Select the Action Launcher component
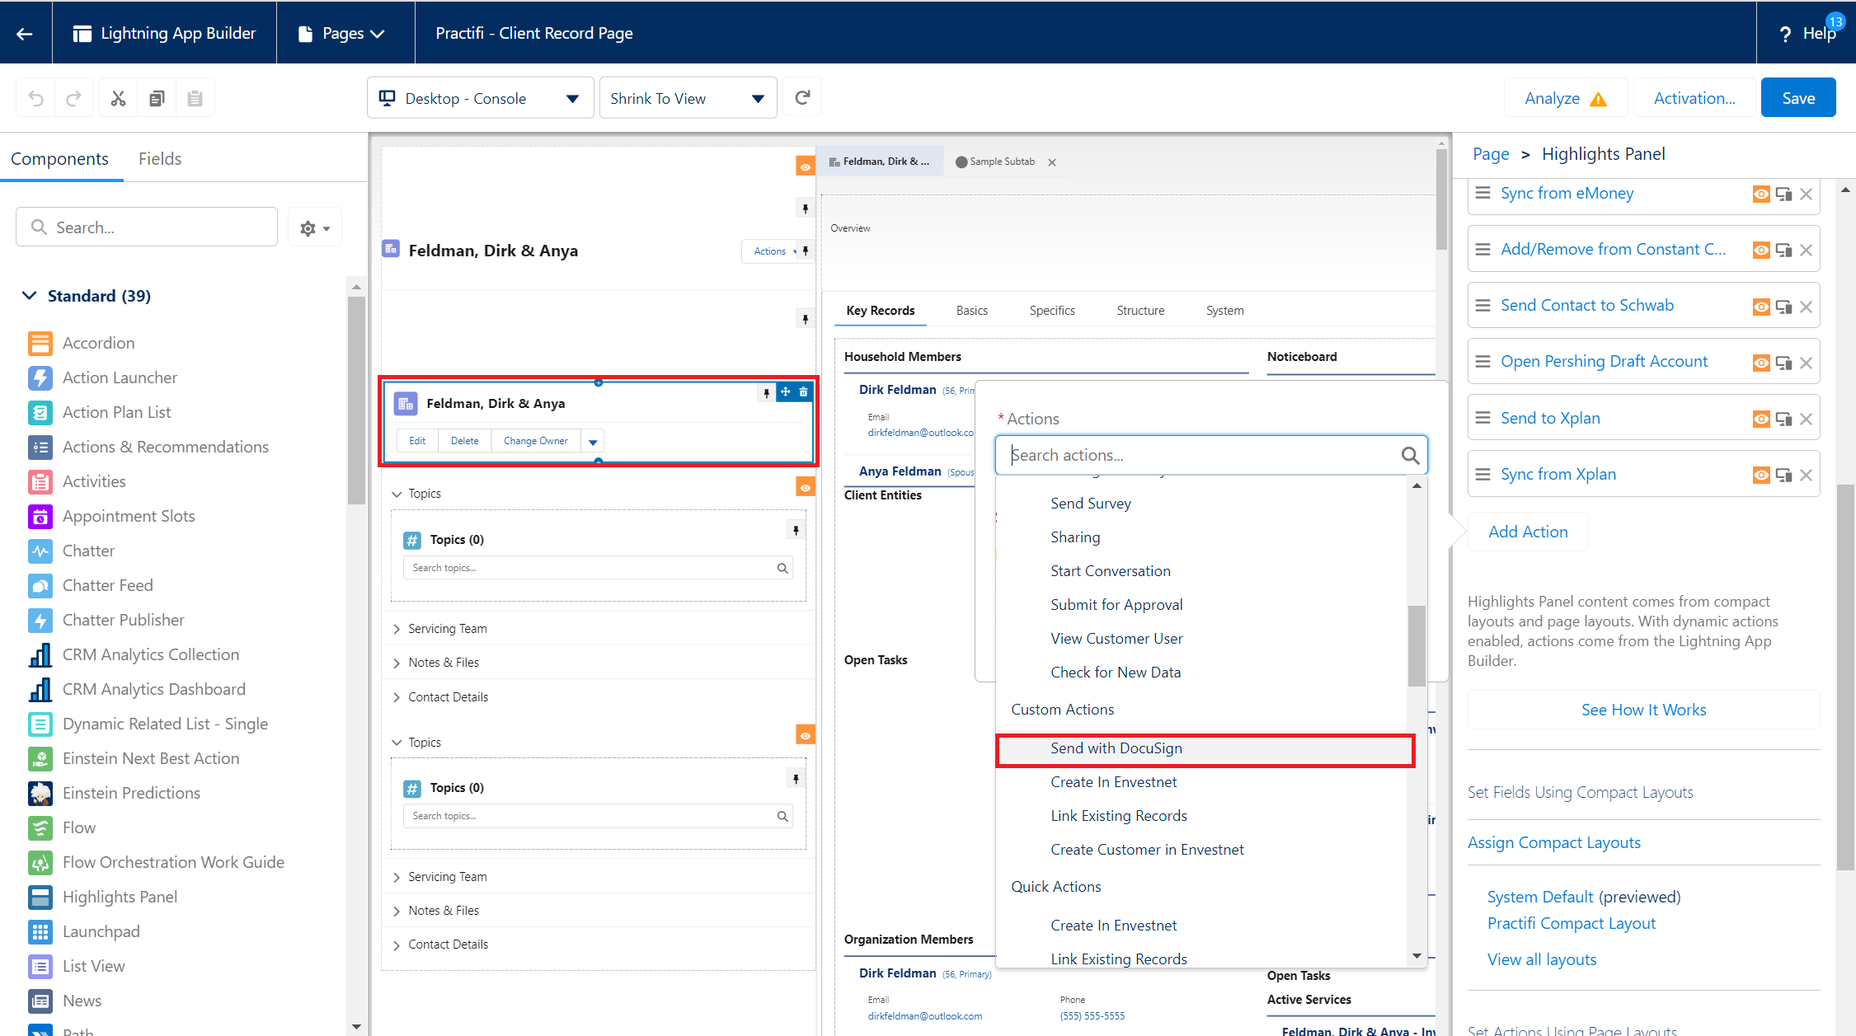 [120, 377]
